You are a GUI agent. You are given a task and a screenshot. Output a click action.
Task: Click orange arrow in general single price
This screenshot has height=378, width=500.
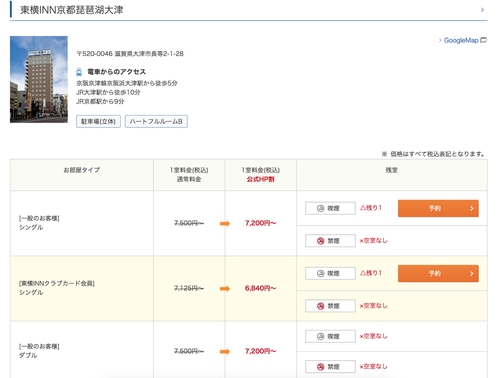(x=225, y=223)
